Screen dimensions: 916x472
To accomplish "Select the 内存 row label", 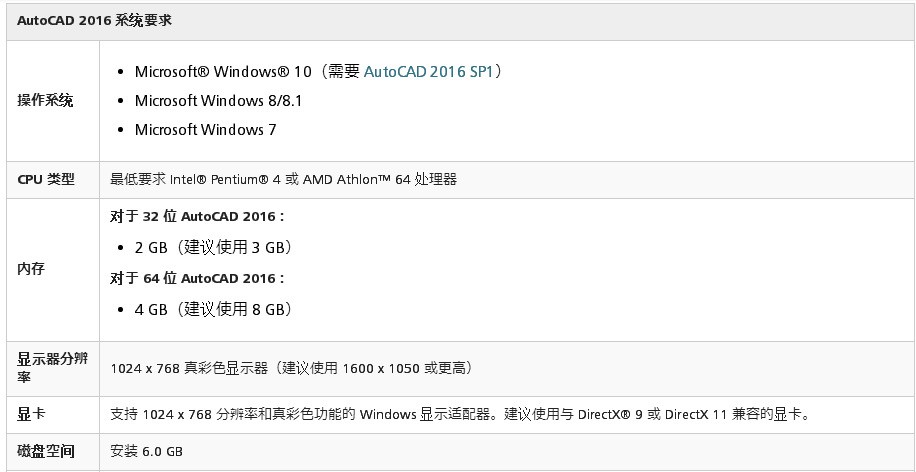I will 31,269.
